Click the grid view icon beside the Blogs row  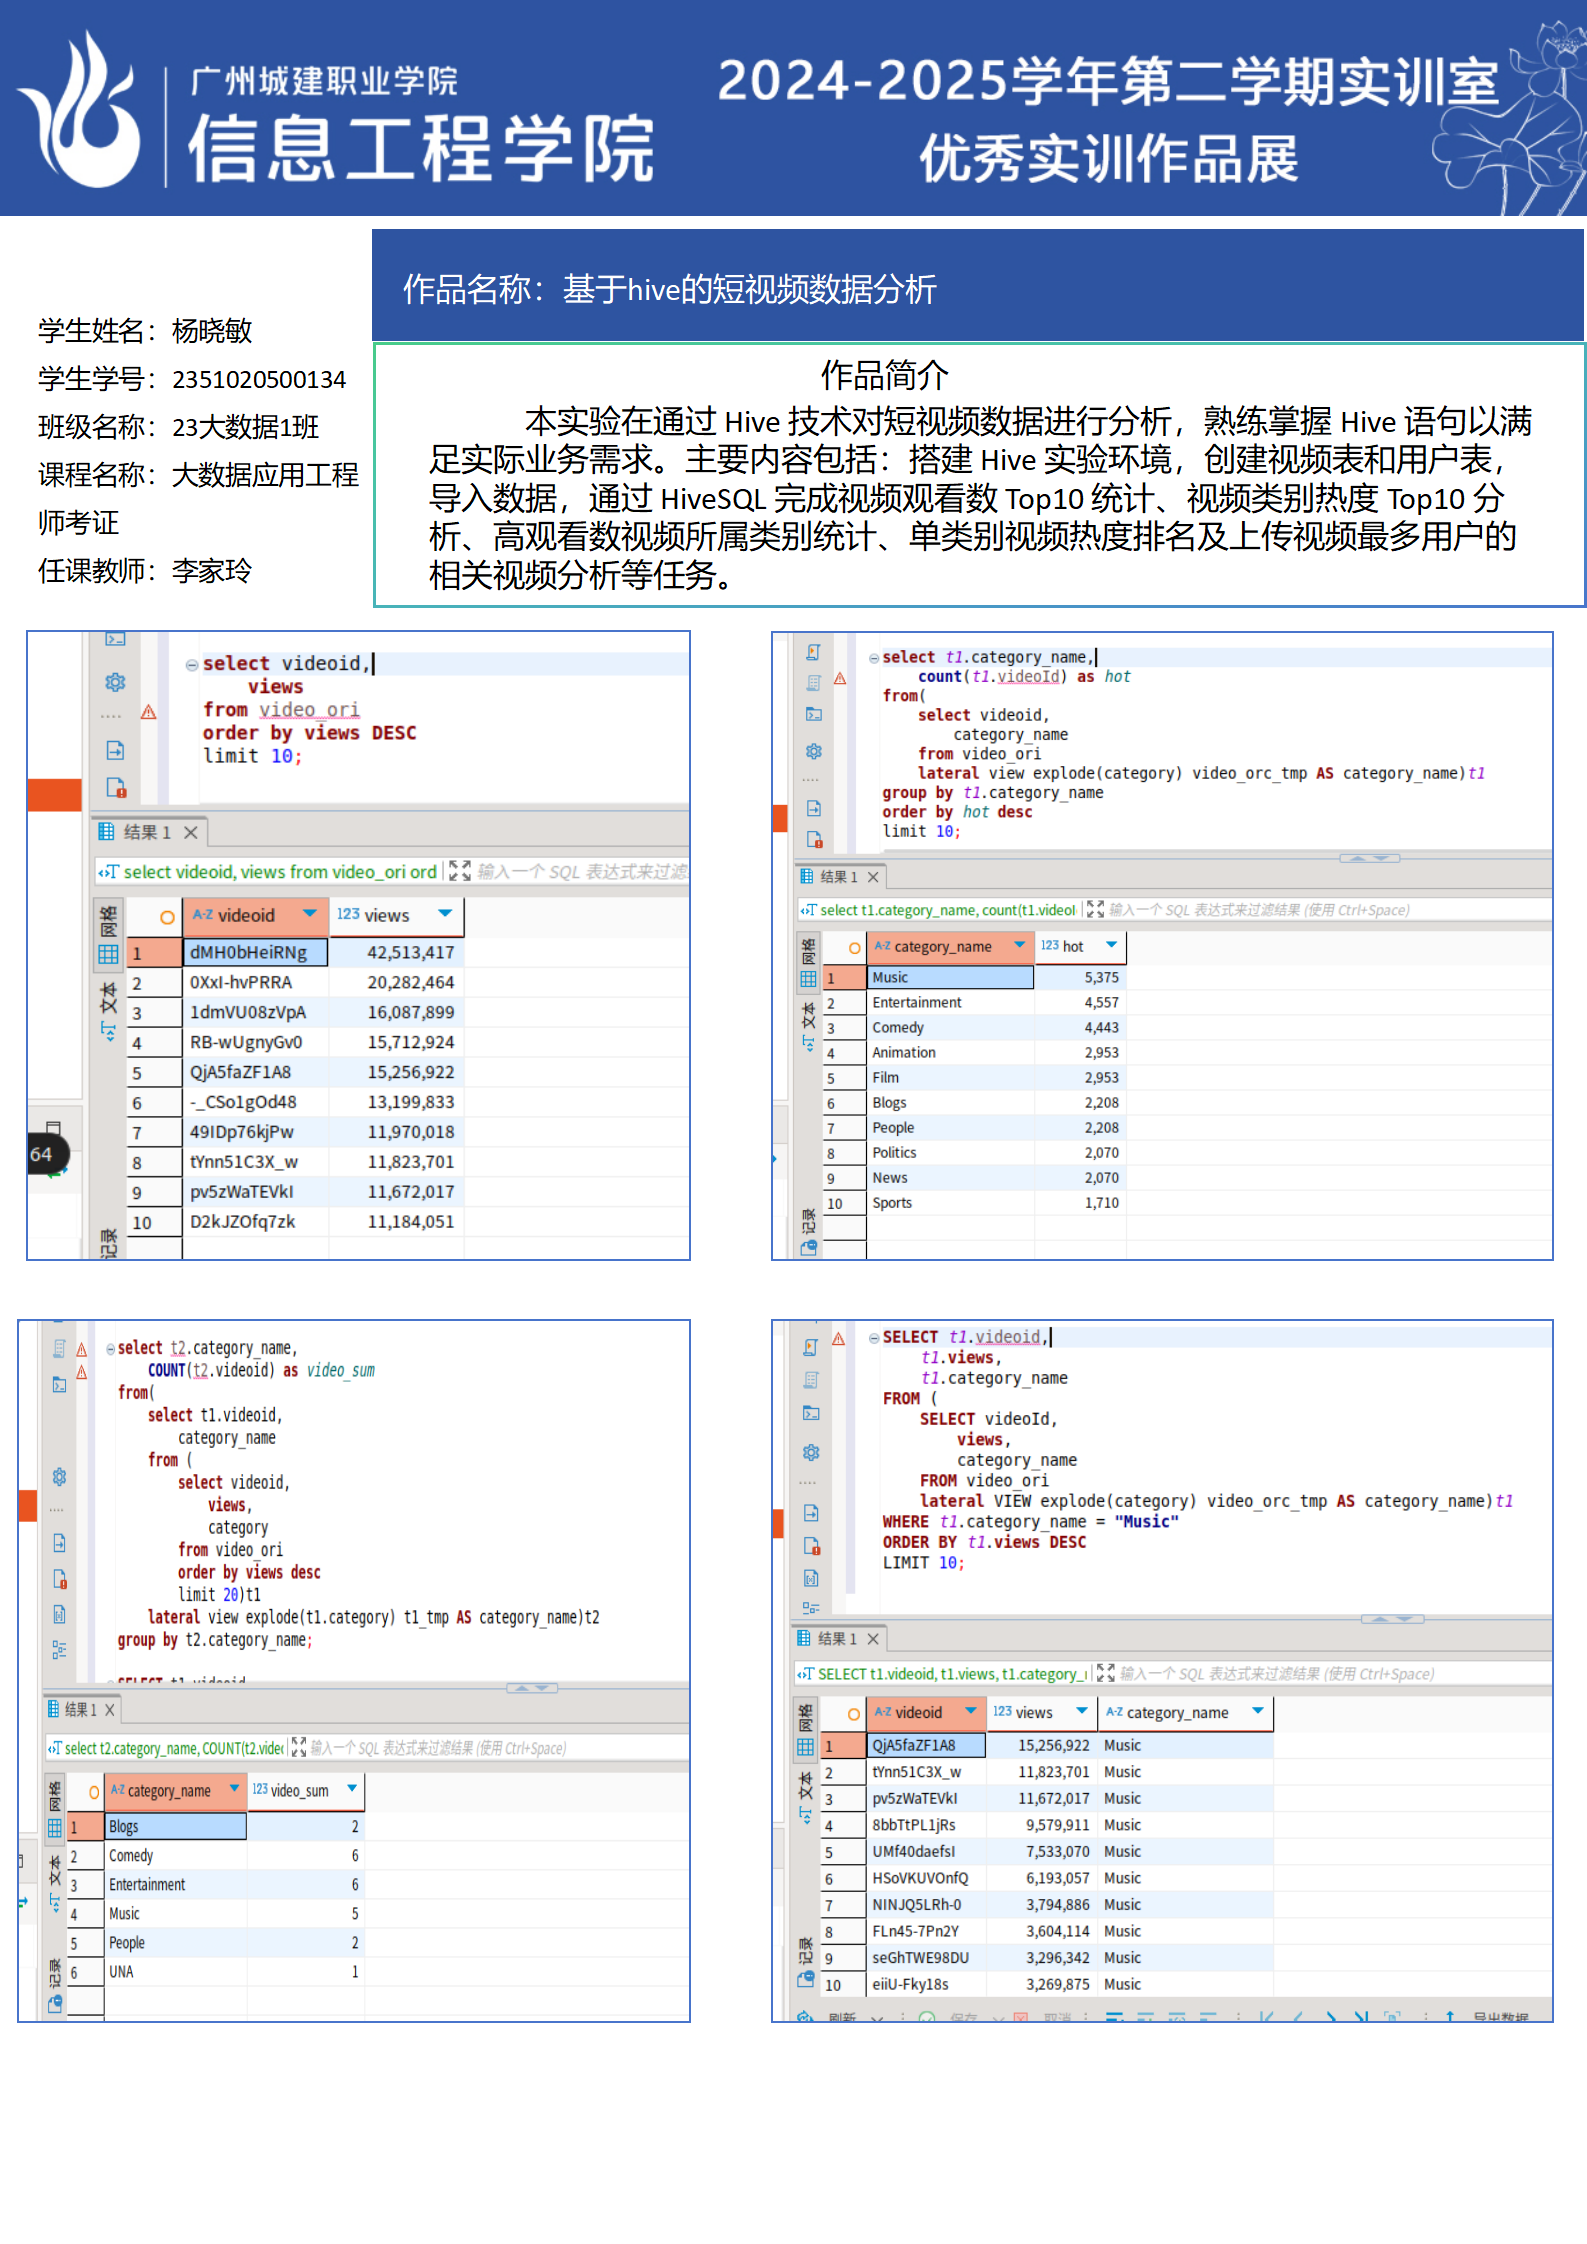pos(55,1828)
